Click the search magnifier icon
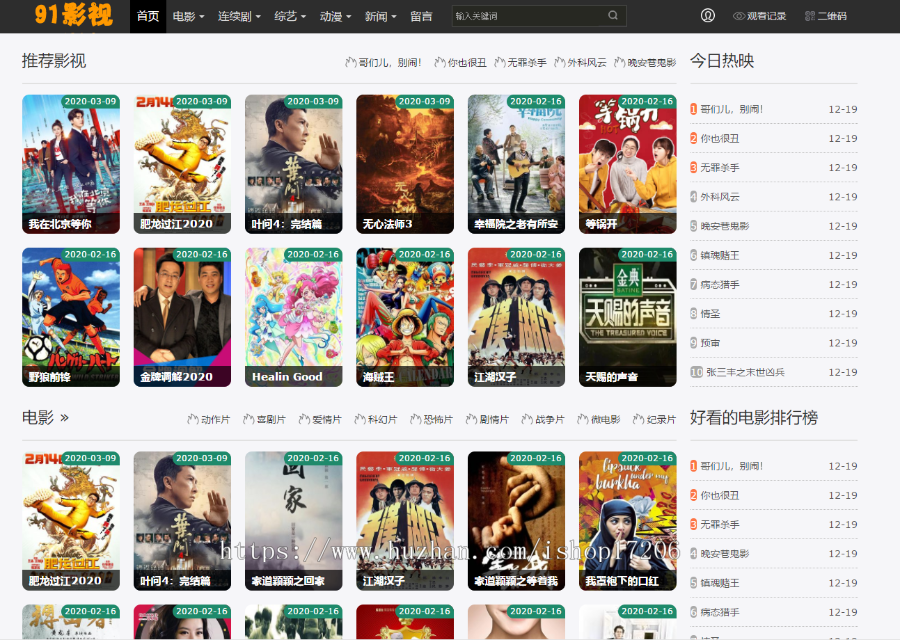 click(613, 15)
